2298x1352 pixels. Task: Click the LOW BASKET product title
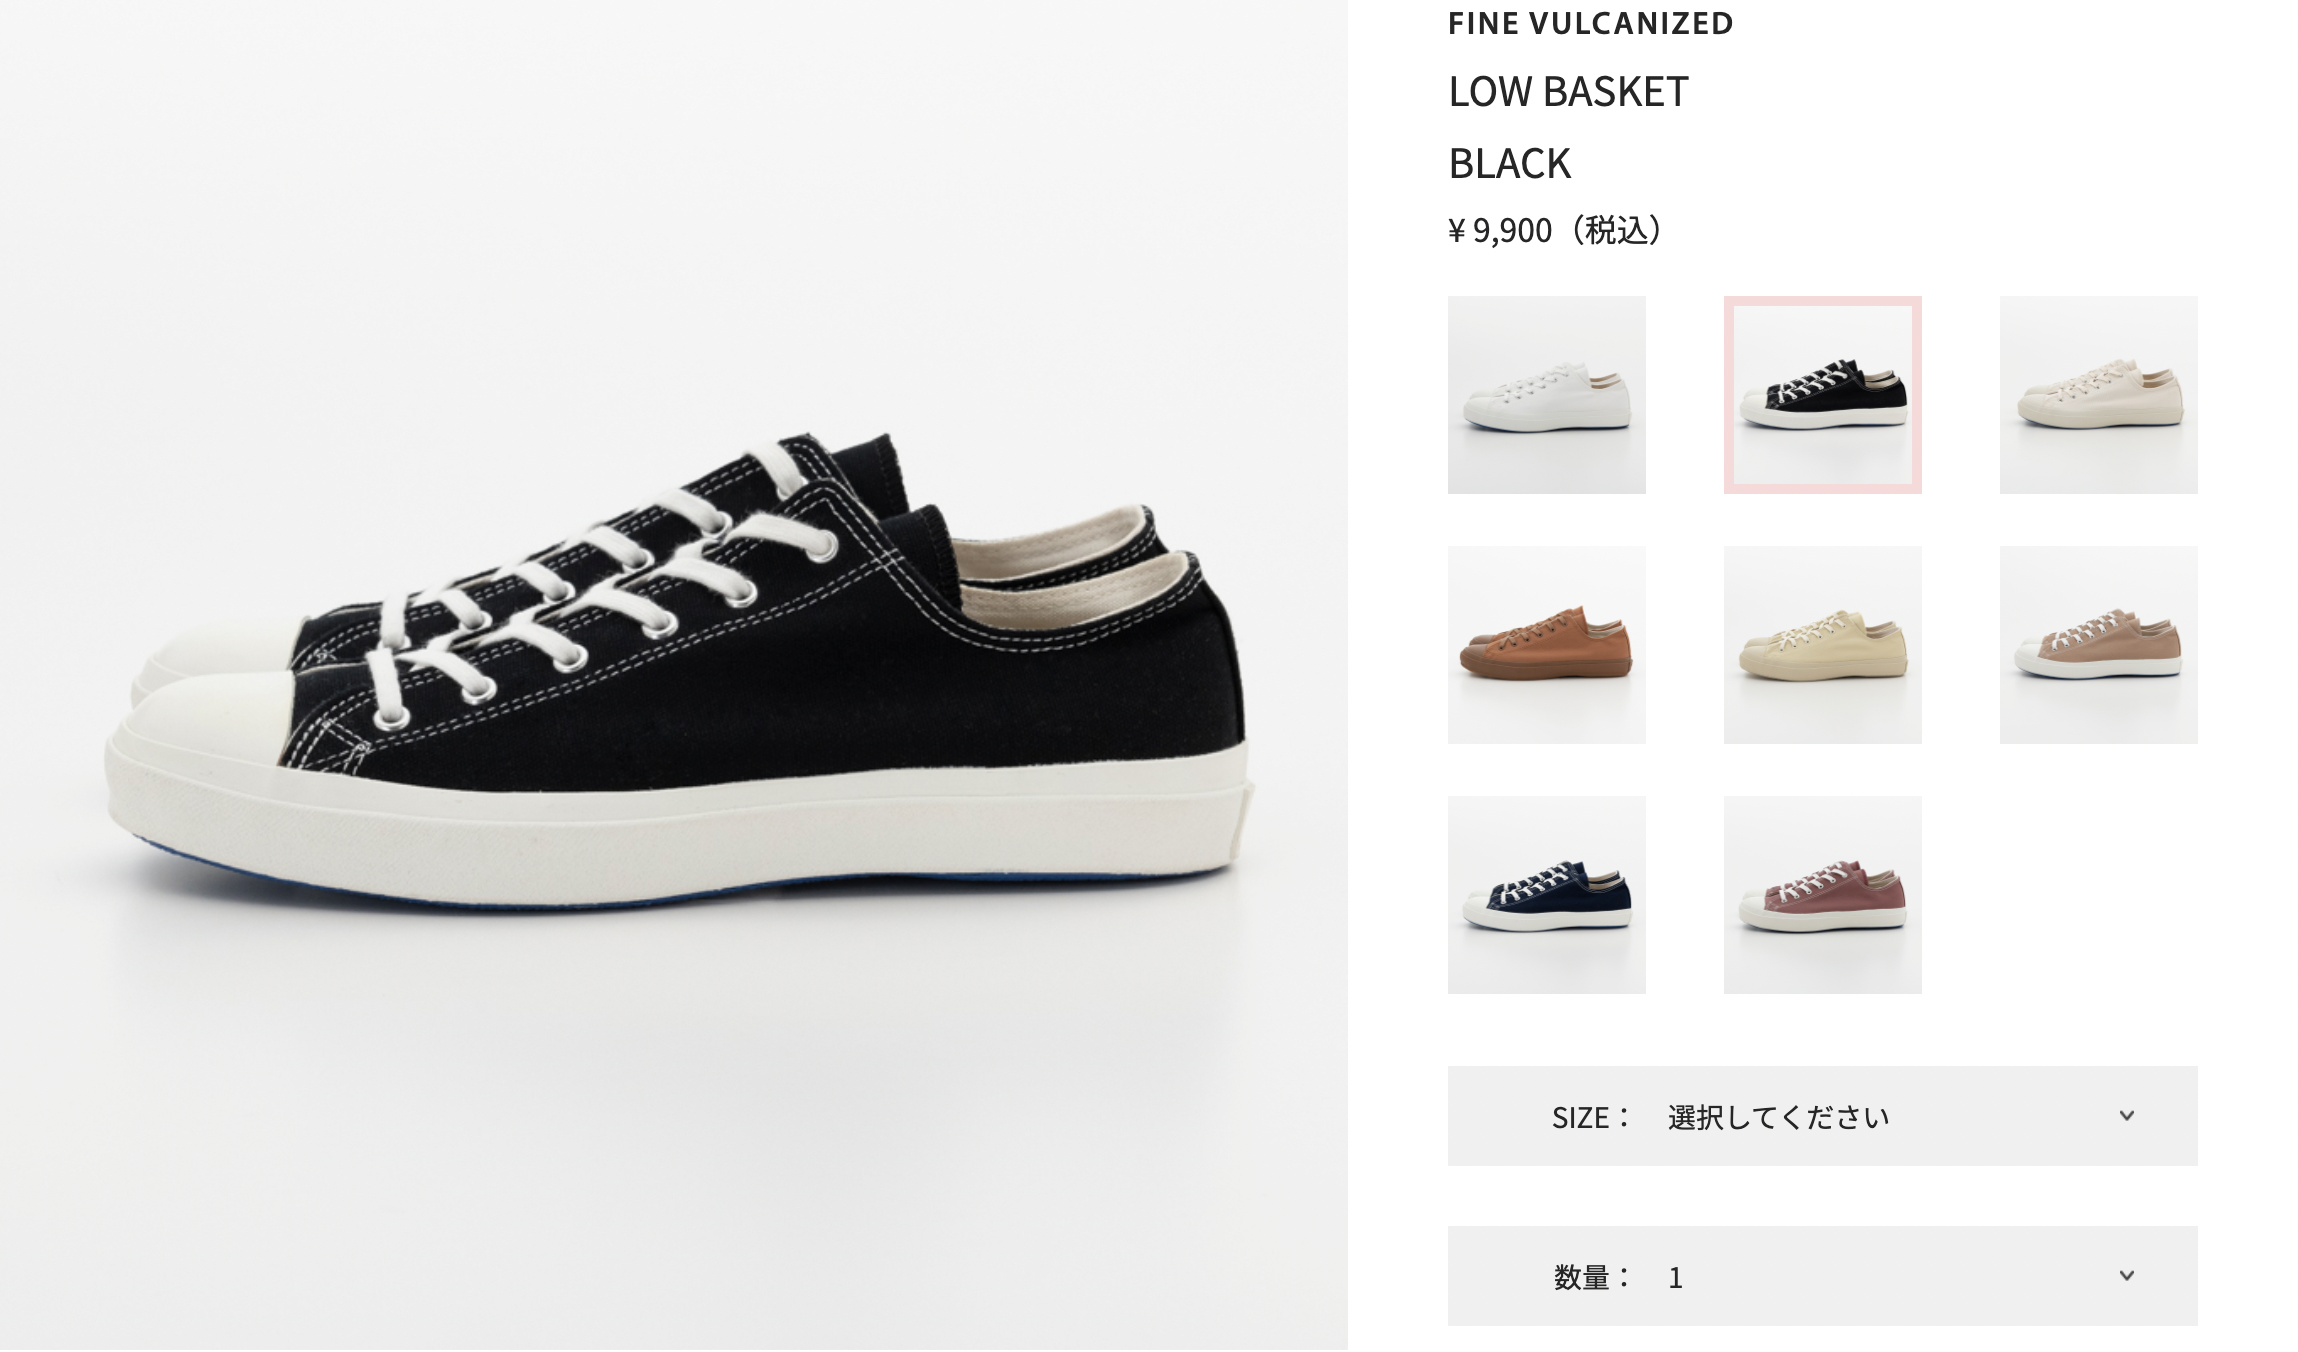1568,92
